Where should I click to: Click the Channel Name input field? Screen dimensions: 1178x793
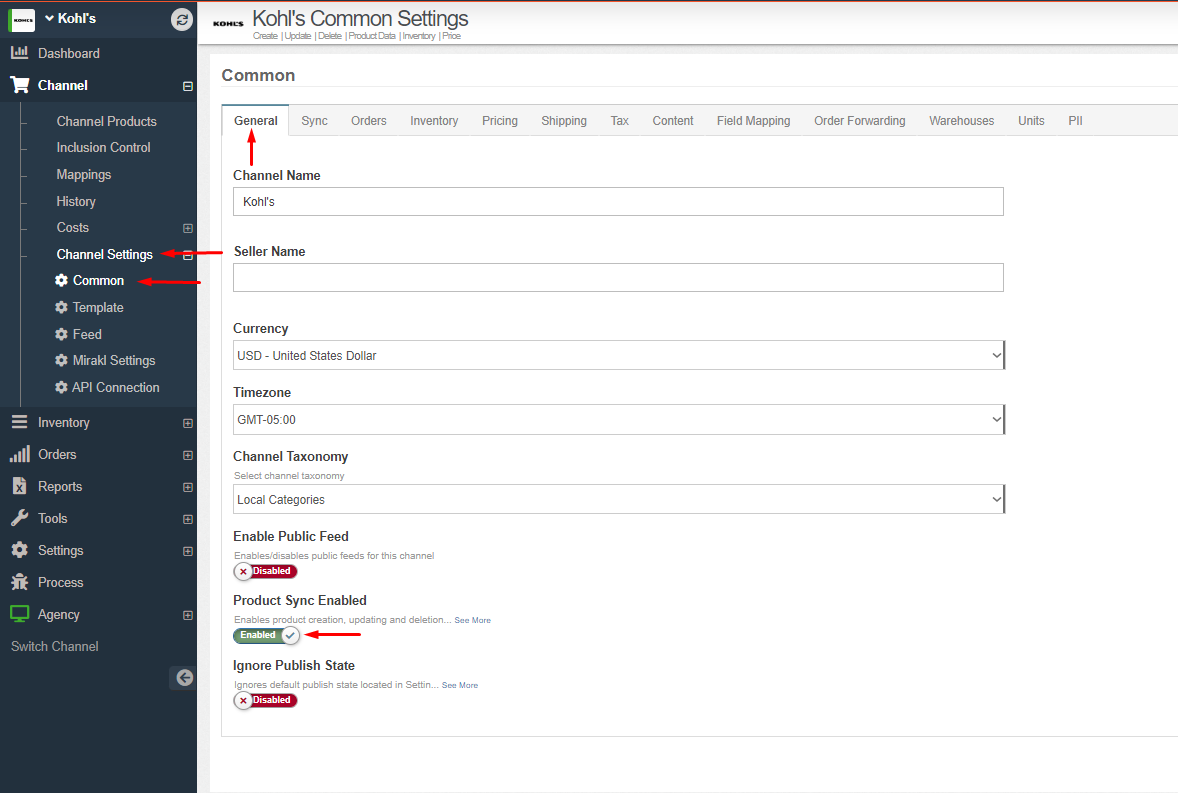(618, 201)
